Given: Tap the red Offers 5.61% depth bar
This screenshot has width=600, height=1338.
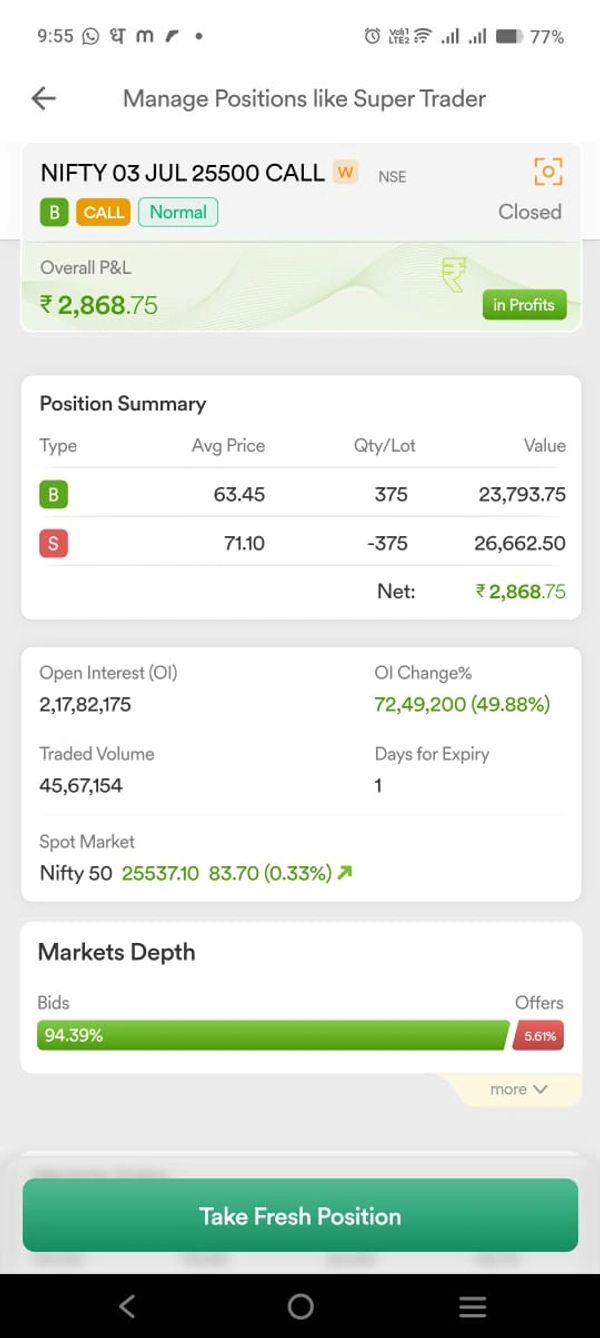Looking at the screenshot, I should coord(539,1036).
